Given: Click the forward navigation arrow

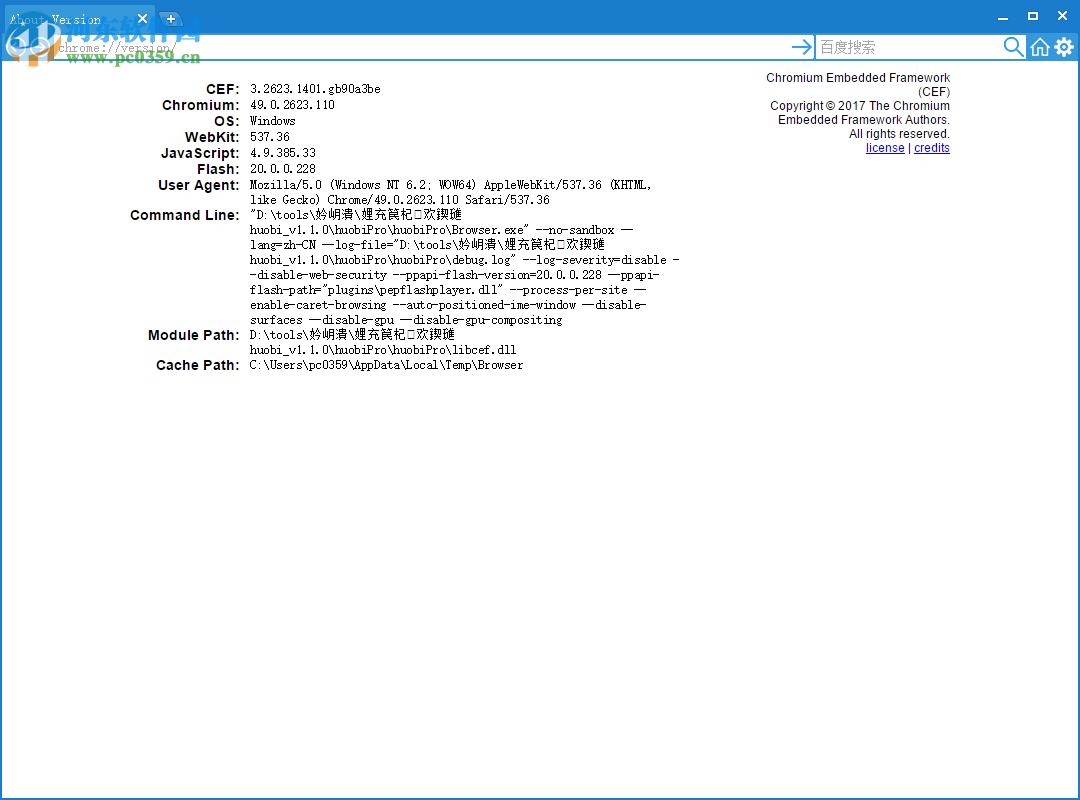Looking at the screenshot, I should (x=40, y=47).
